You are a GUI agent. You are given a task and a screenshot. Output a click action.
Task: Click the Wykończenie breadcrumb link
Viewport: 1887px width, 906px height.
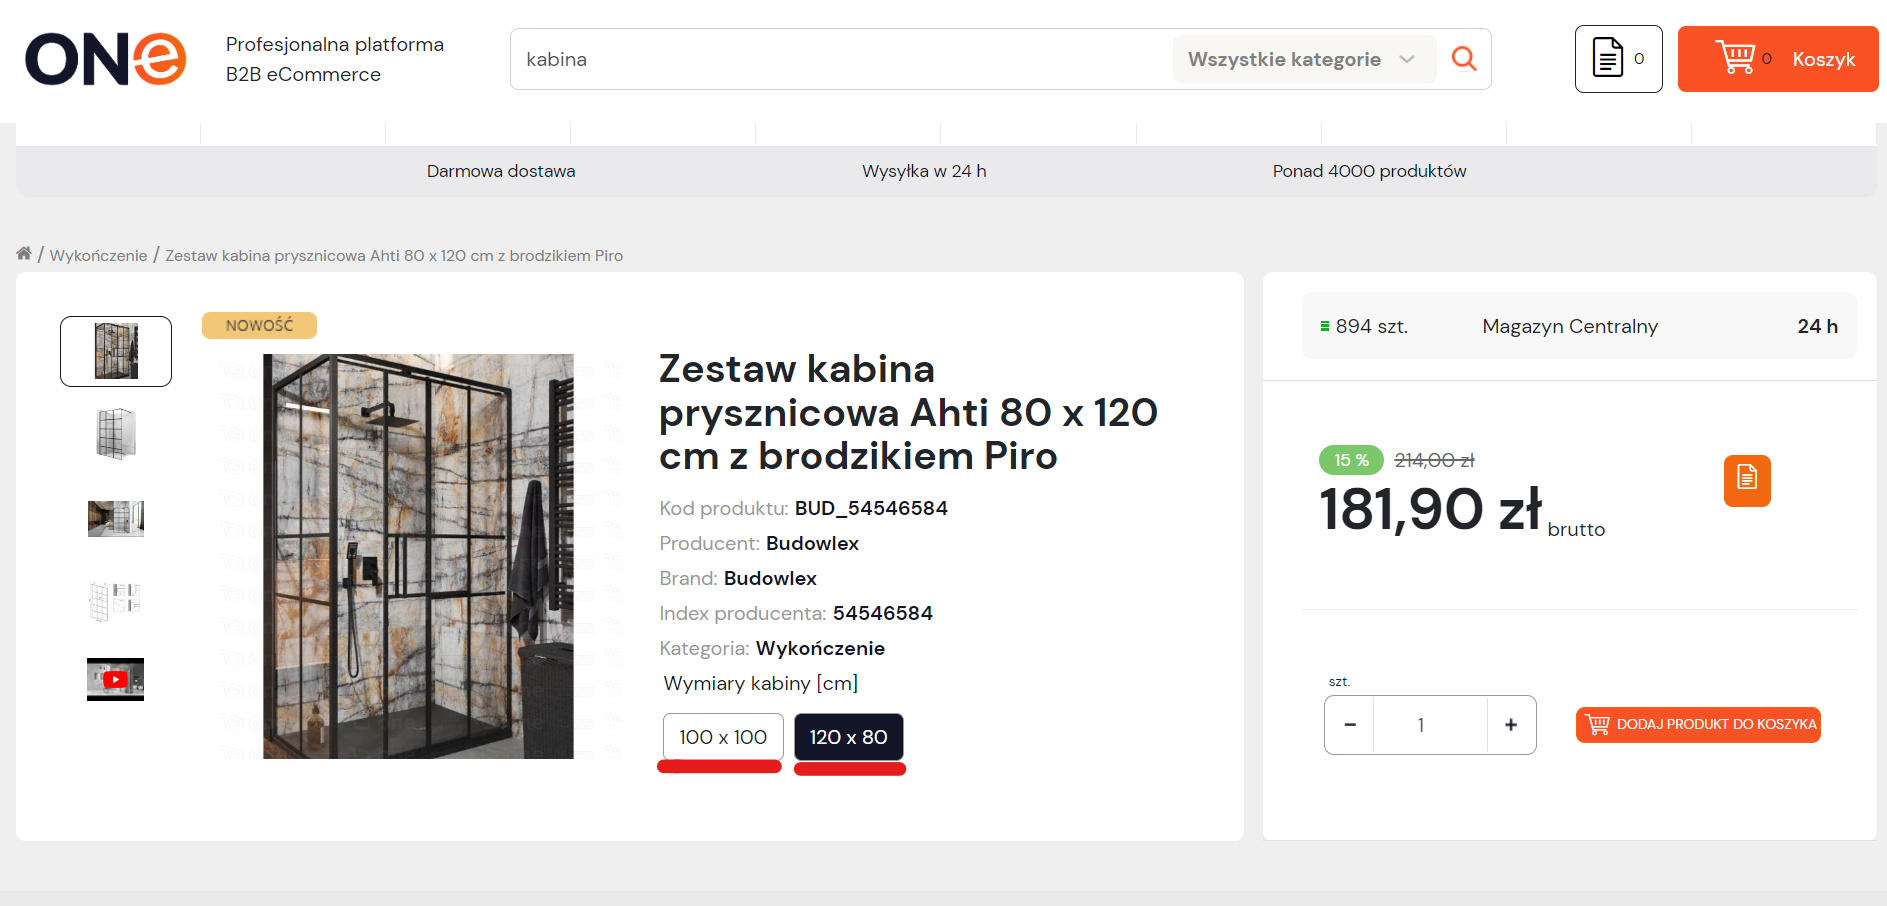pyautogui.click(x=98, y=256)
